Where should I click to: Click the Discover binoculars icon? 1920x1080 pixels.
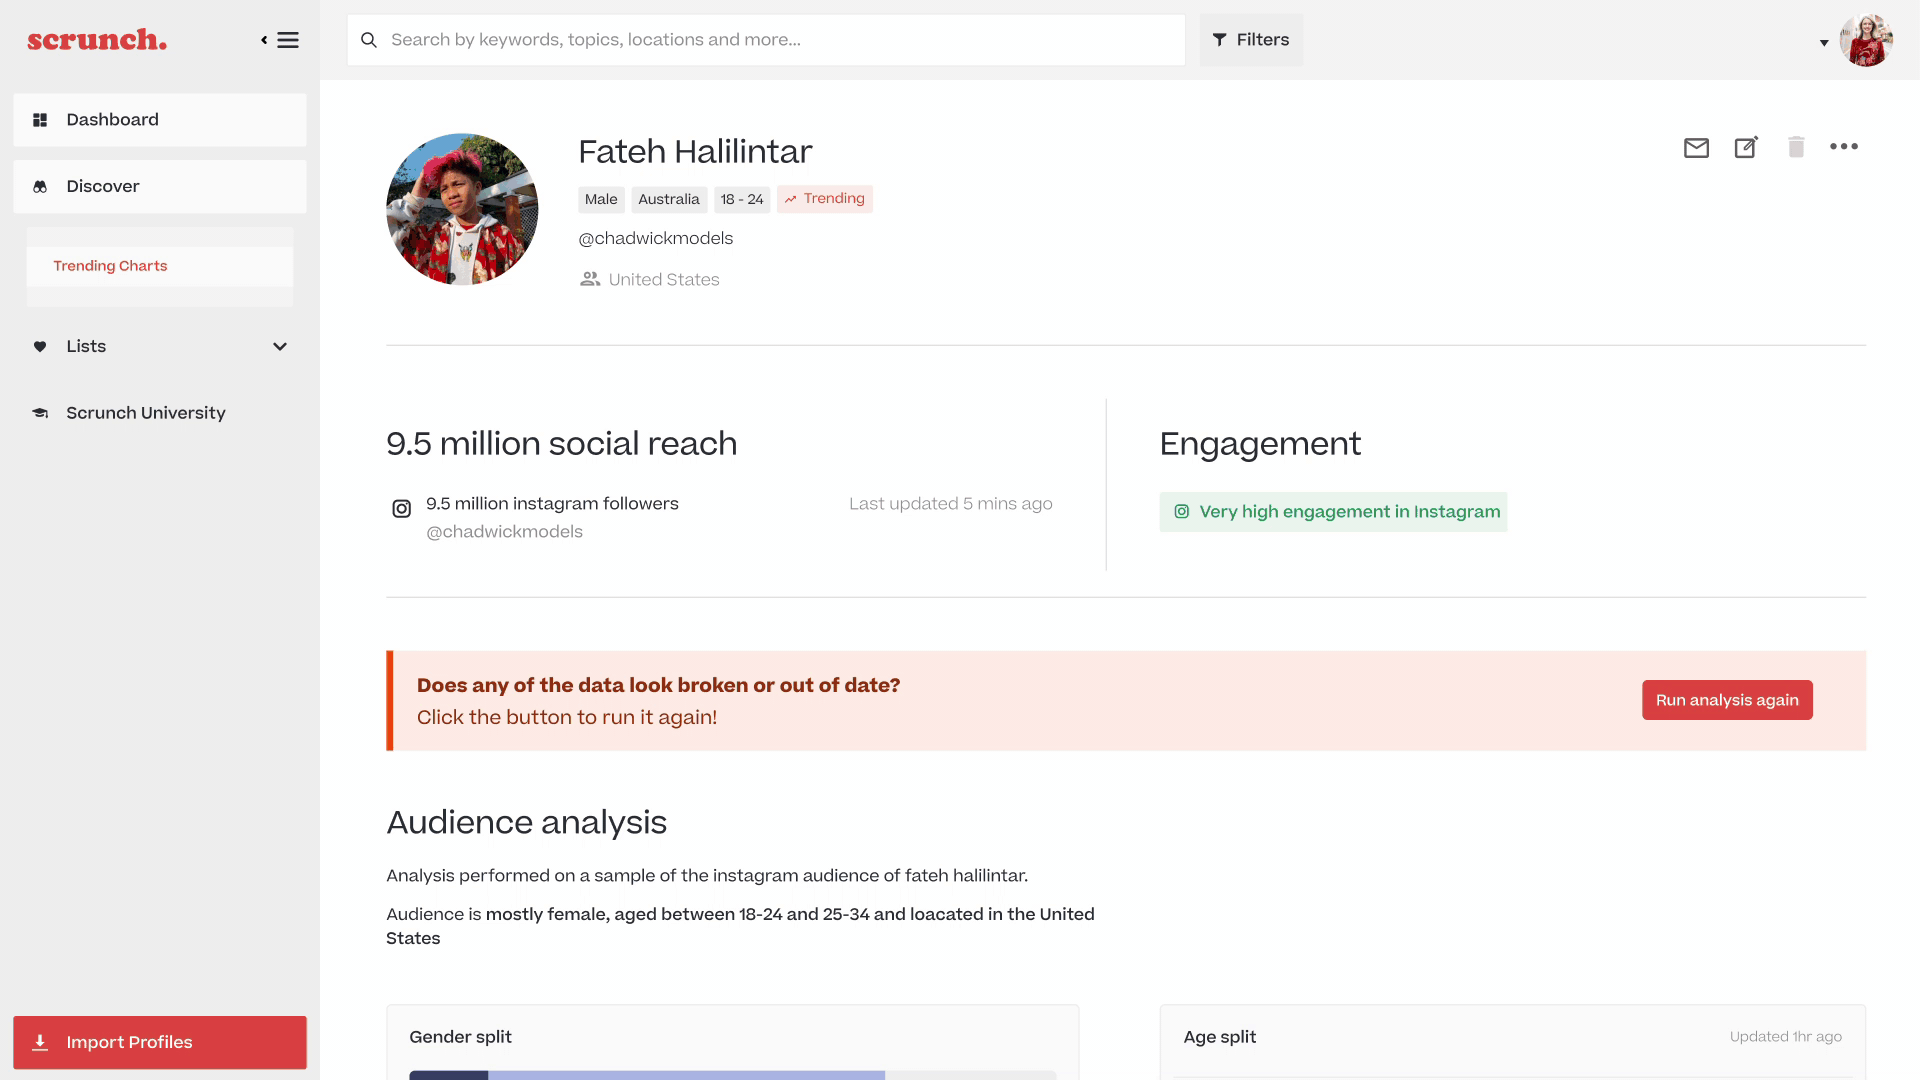[x=40, y=187]
